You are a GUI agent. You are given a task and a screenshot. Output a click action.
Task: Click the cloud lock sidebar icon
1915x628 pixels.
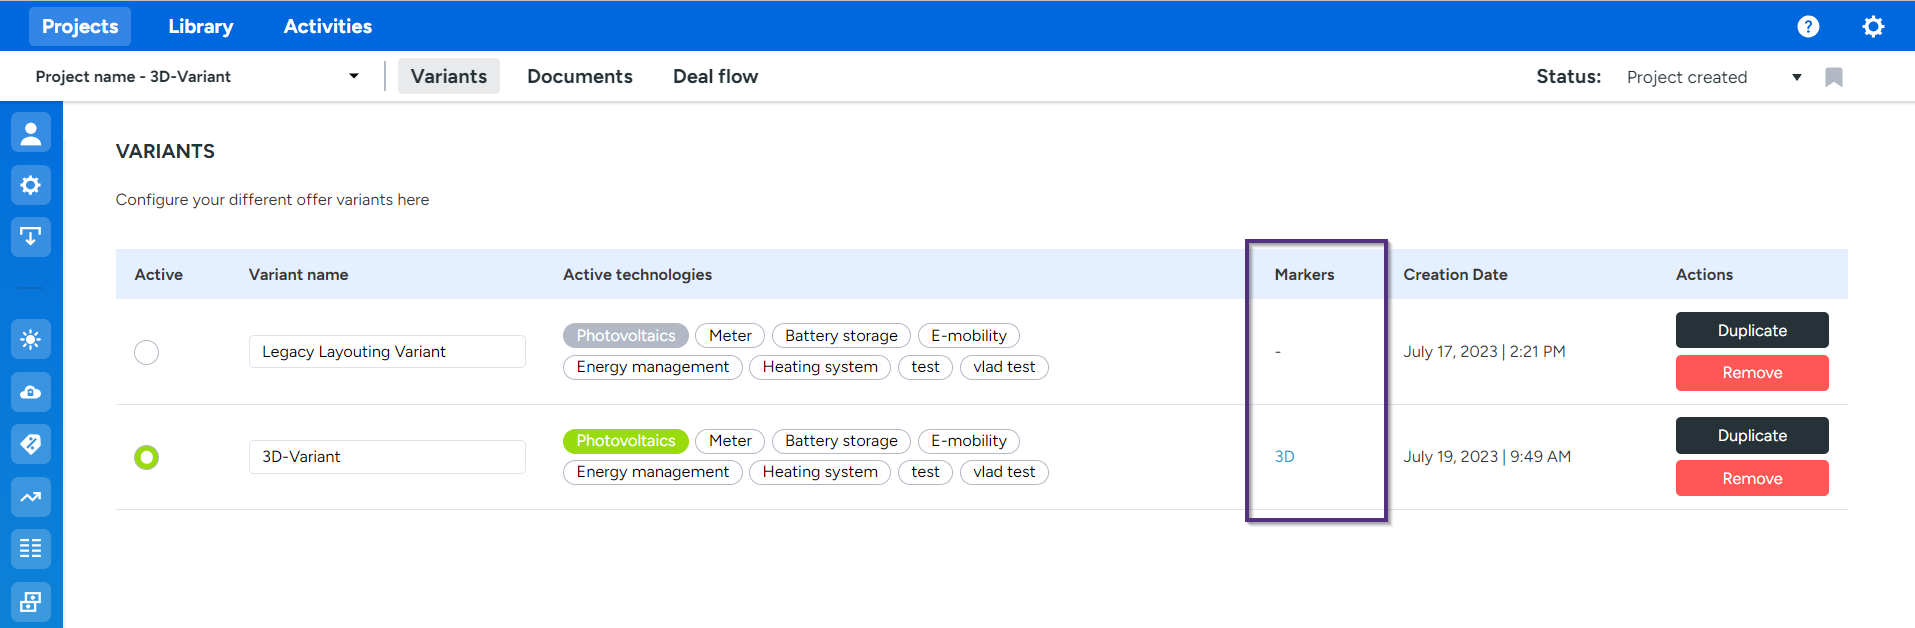[x=31, y=392]
